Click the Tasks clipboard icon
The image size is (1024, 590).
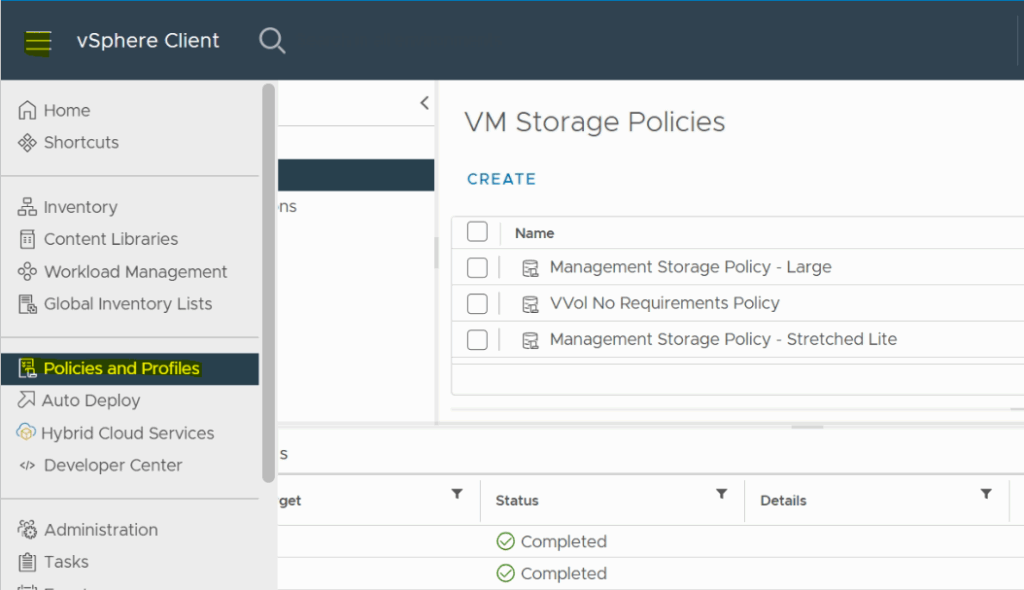click(27, 562)
